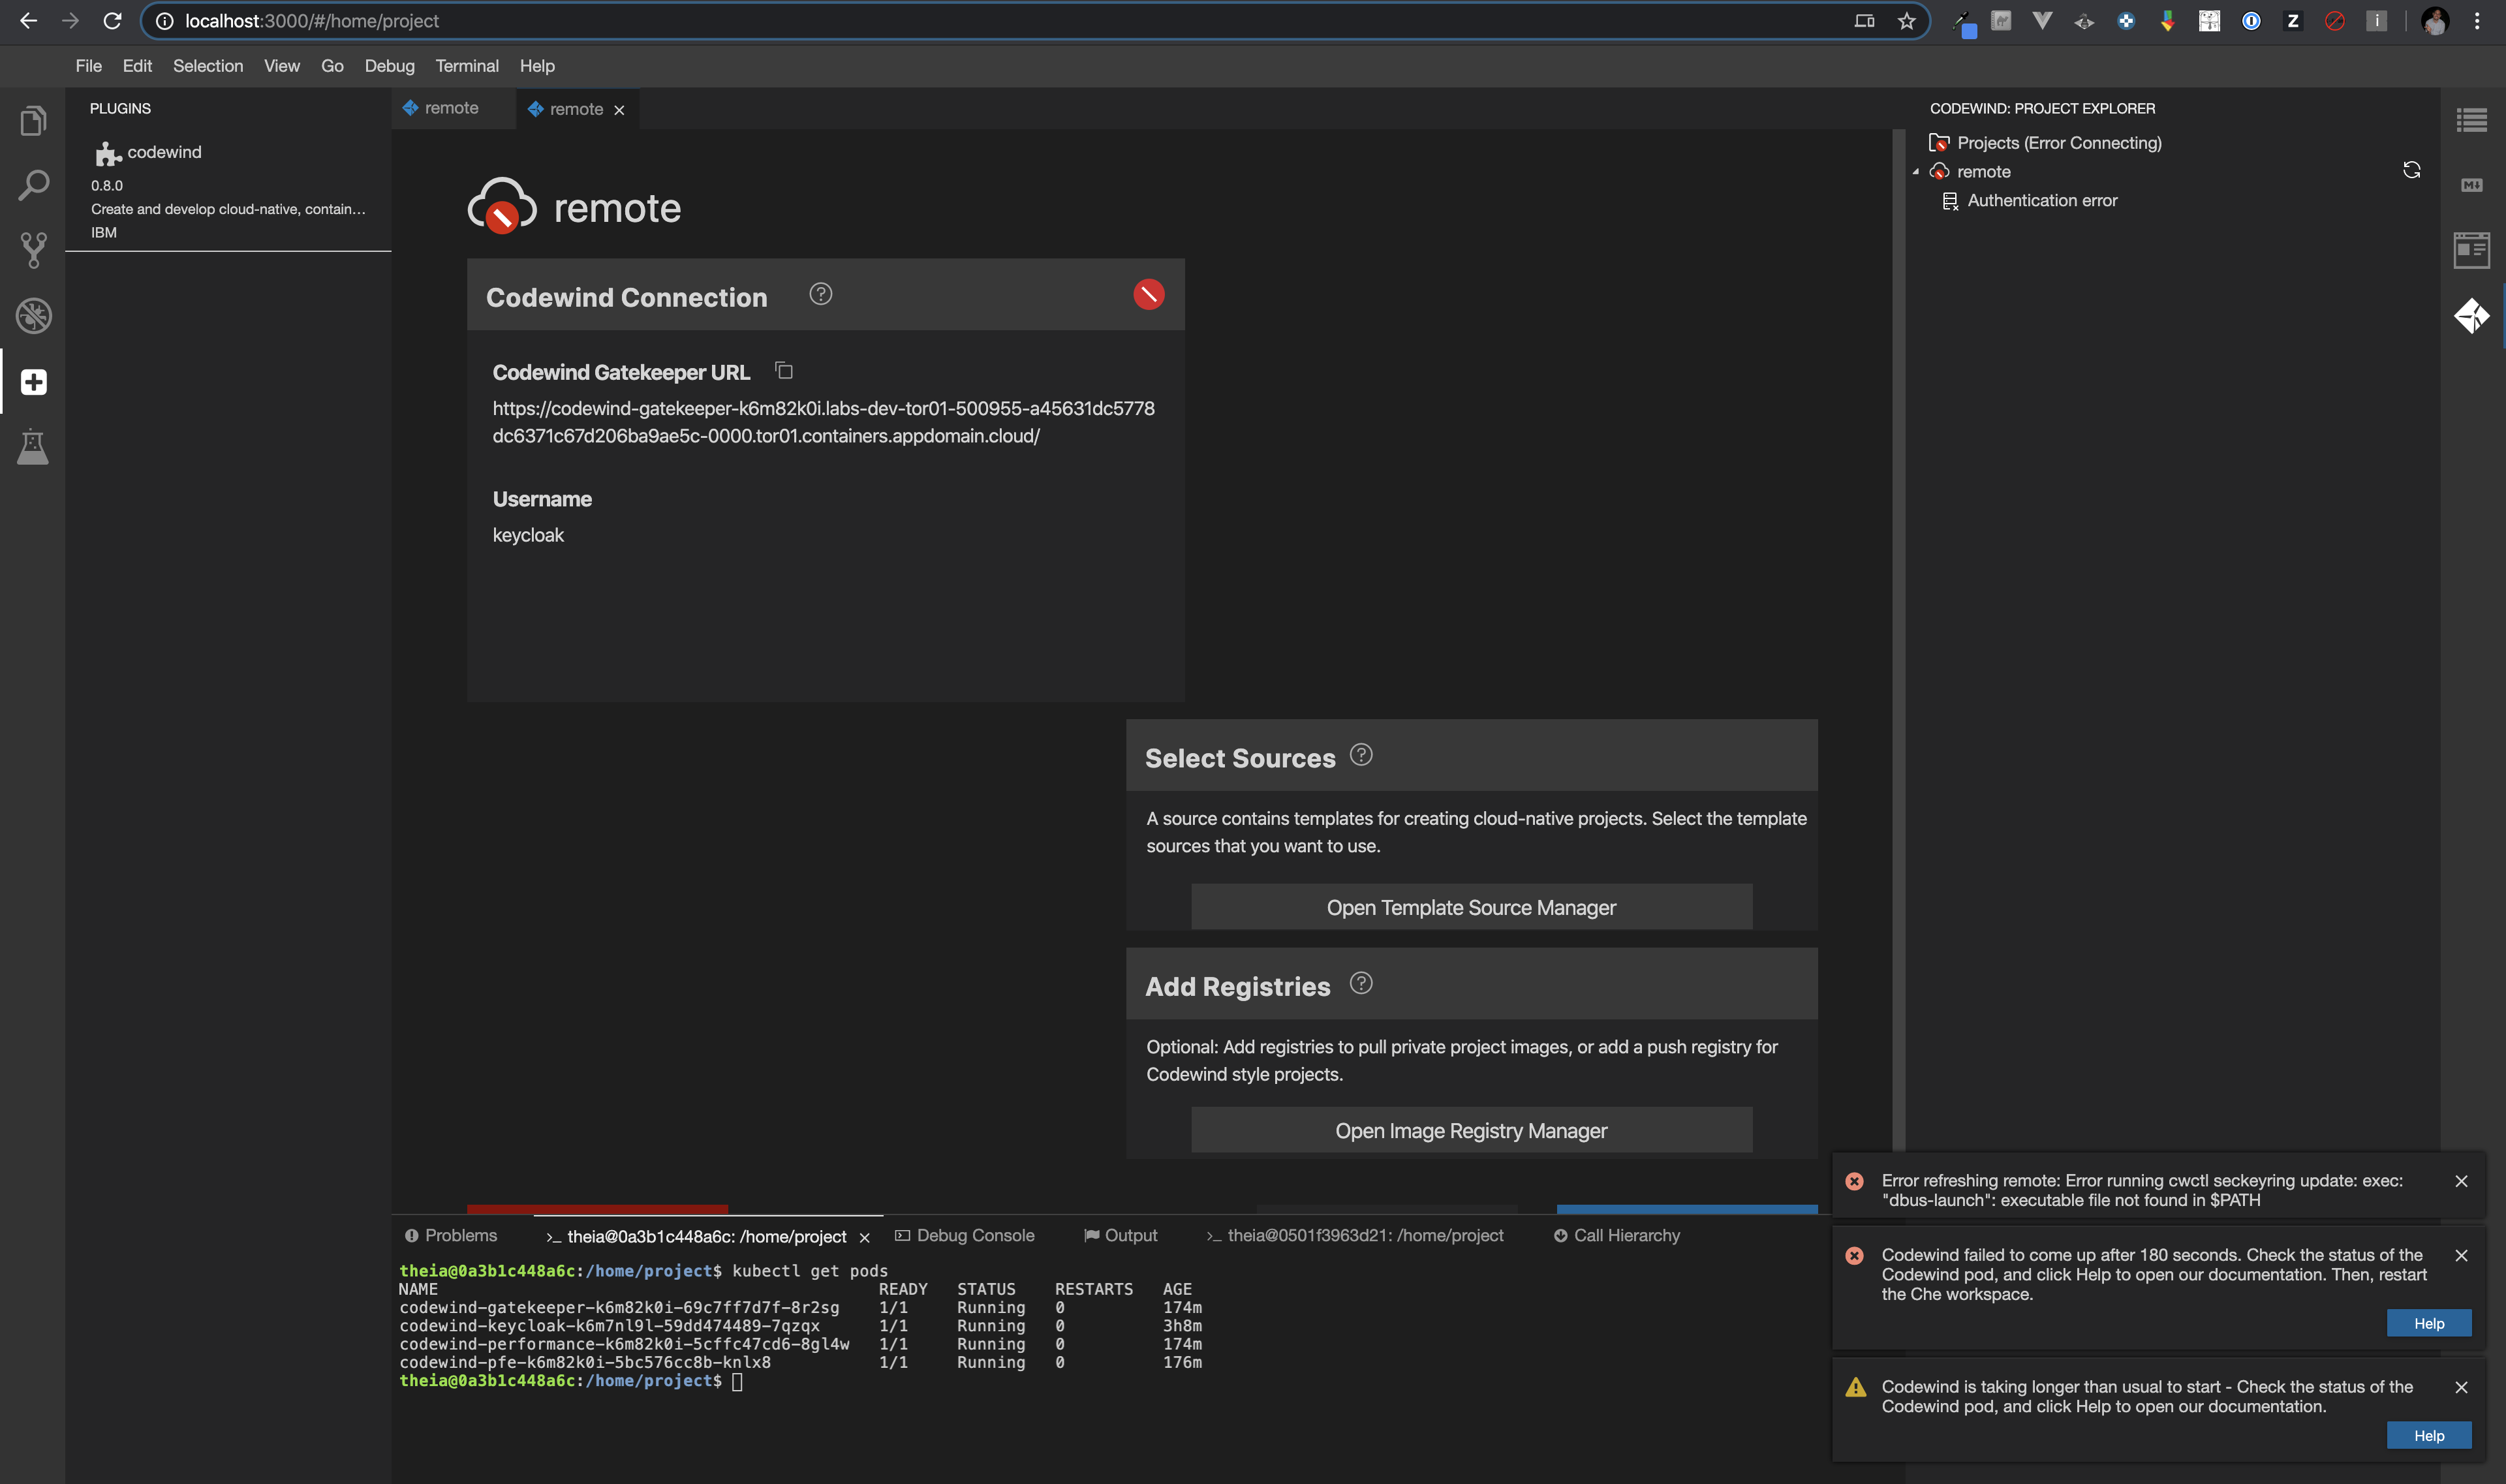The height and width of the screenshot is (1484, 2506).
Task: Open the Codewind diamond icon on right sidebar
Action: click(x=2473, y=316)
